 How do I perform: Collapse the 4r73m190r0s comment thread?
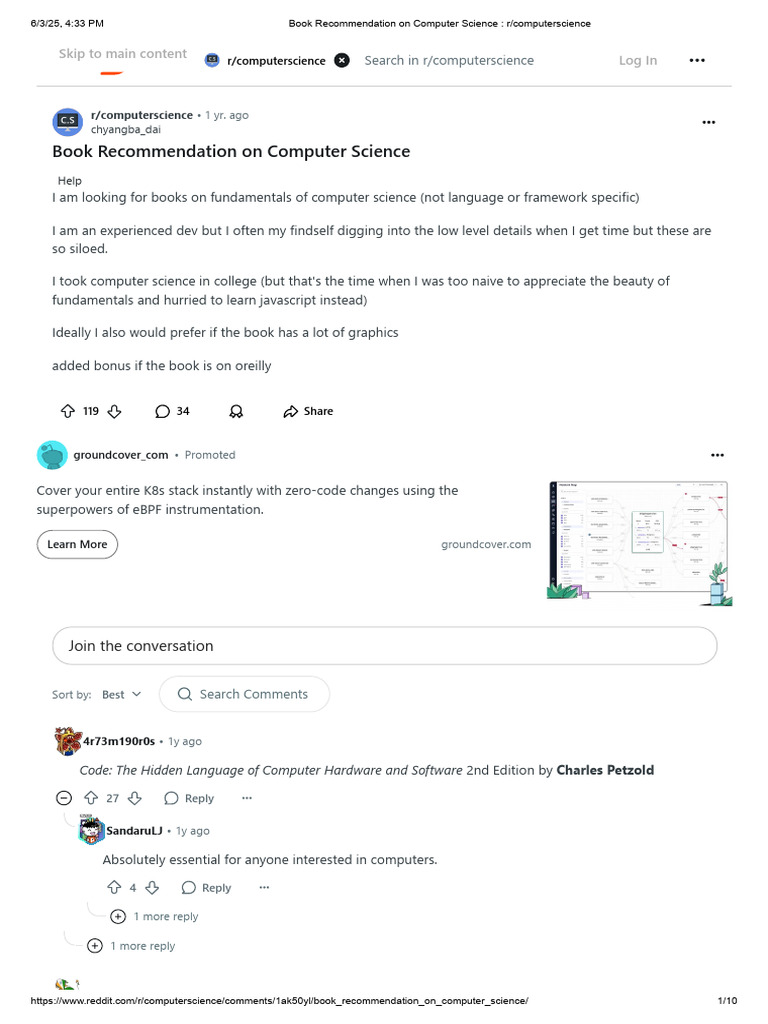[64, 798]
